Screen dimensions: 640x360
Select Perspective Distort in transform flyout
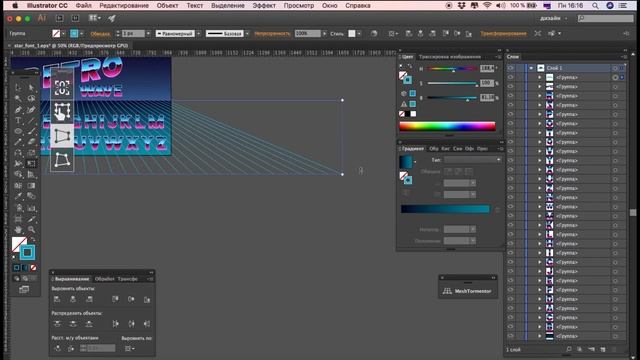pyautogui.click(x=62, y=136)
